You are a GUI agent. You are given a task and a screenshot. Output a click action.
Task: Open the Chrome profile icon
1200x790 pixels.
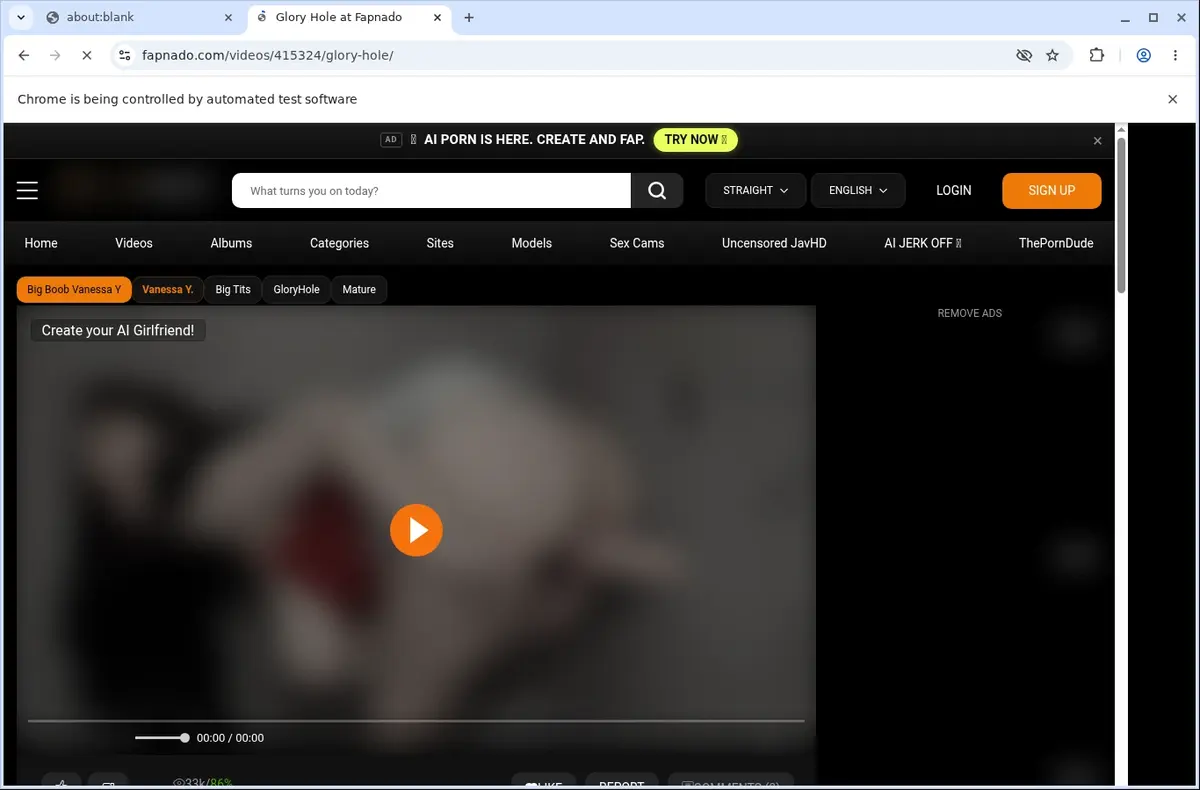(1143, 56)
